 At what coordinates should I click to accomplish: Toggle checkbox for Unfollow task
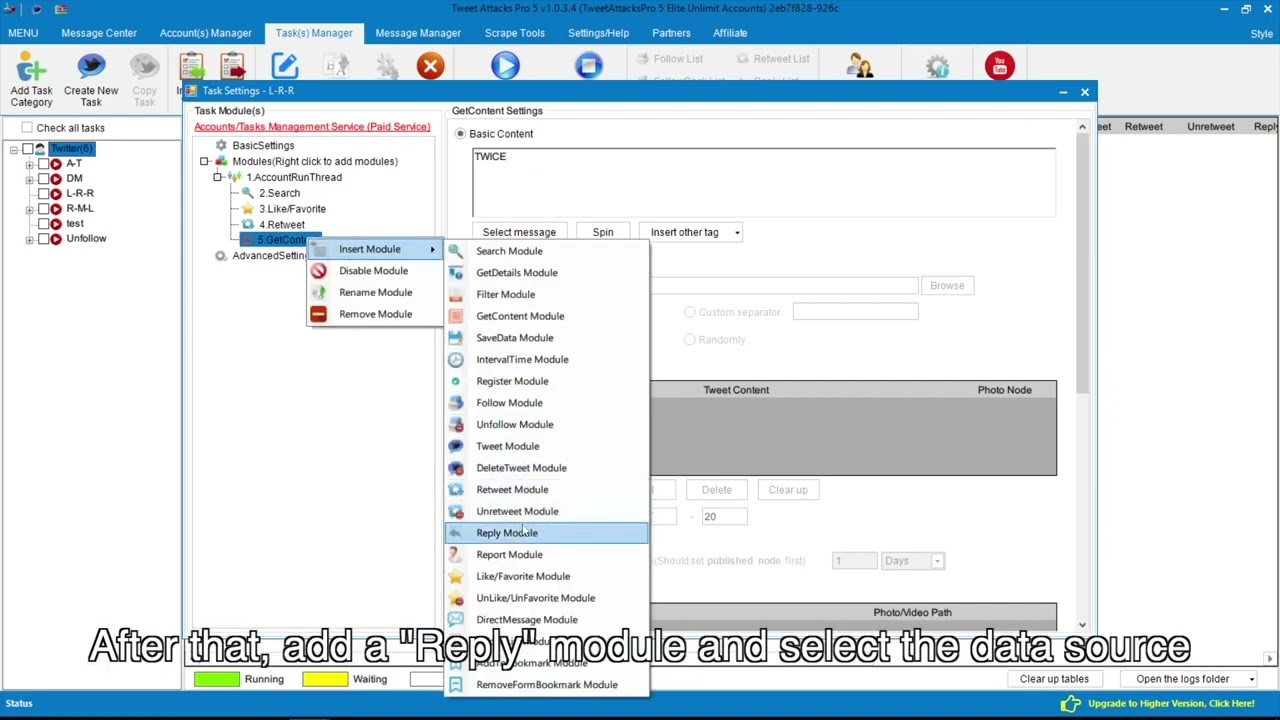coord(43,239)
